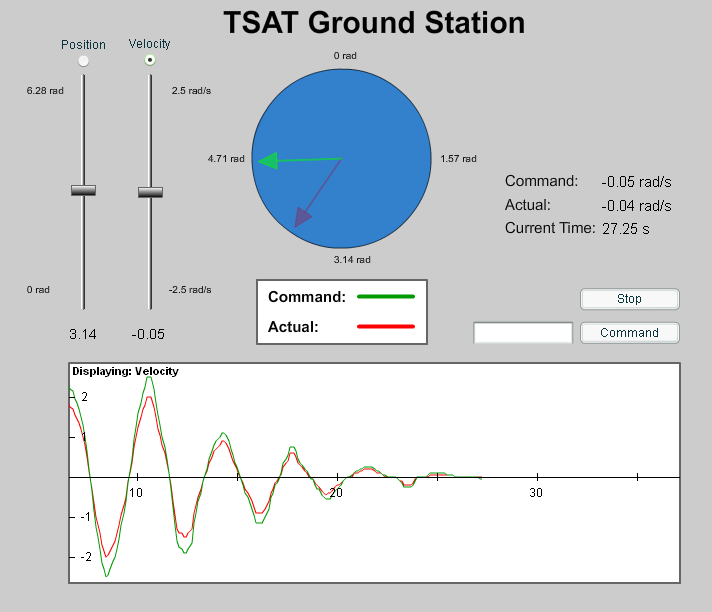Click the 4.71 rad dial label
The image size is (712, 612).
coord(225,159)
